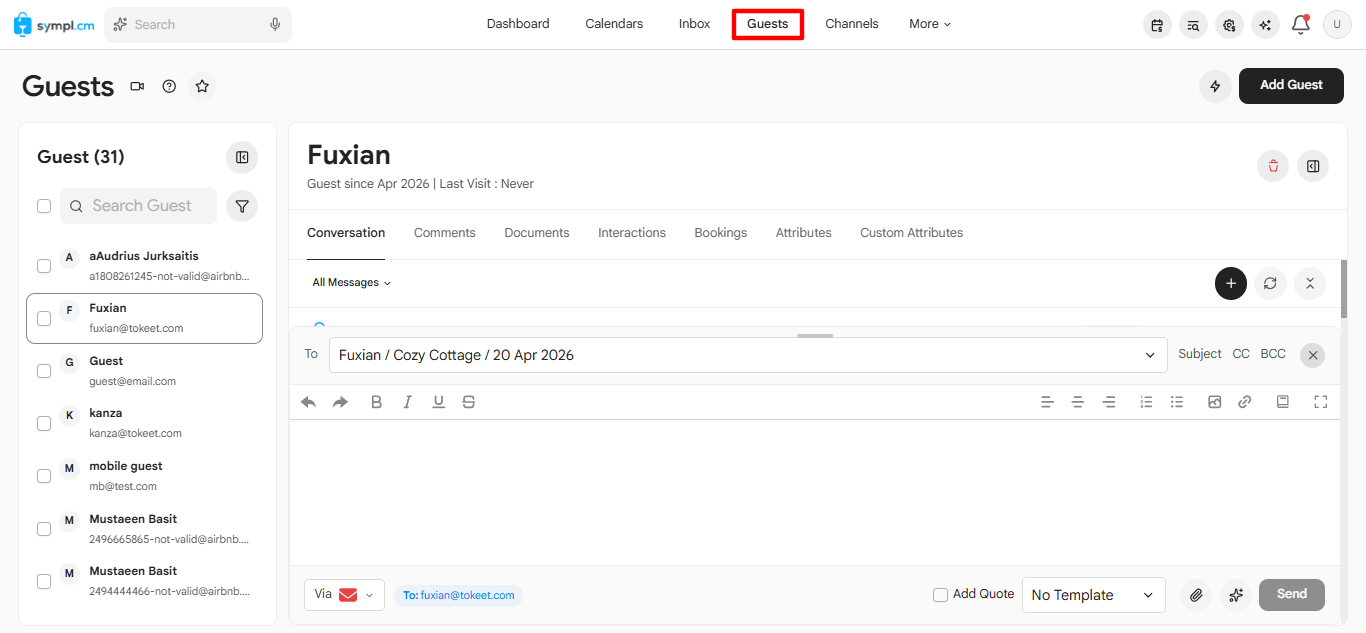
Task: Insert a bulleted list
Action: pos(1177,402)
